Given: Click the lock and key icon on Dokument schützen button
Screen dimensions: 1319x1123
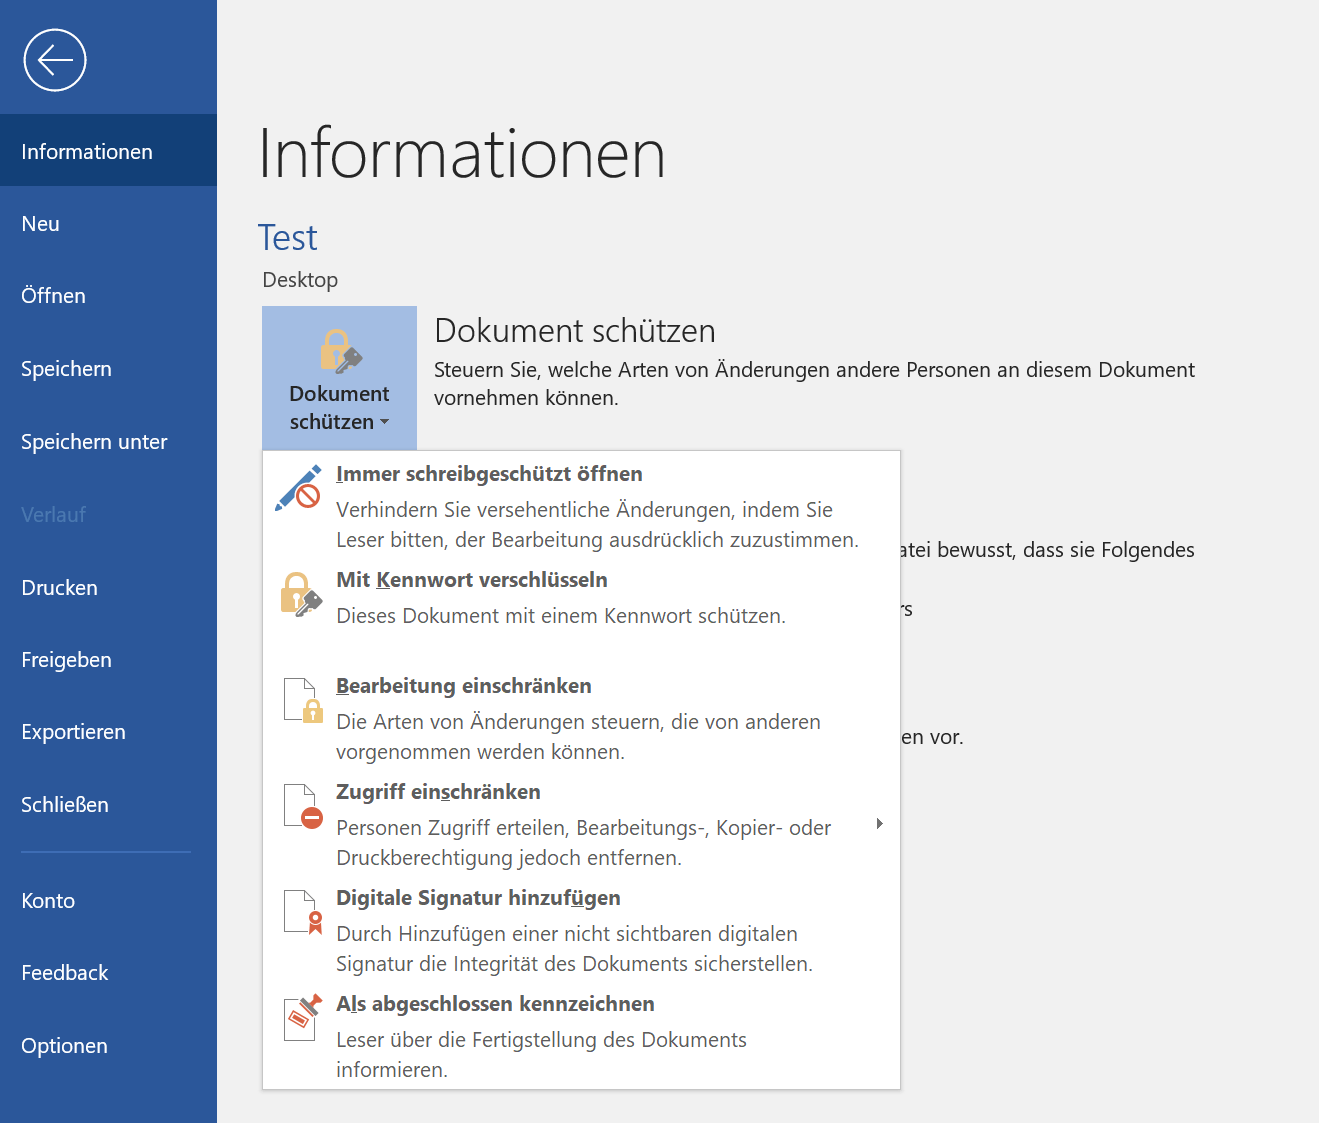Looking at the screenshot, I should pyautogui.click(x=340, y=350).
